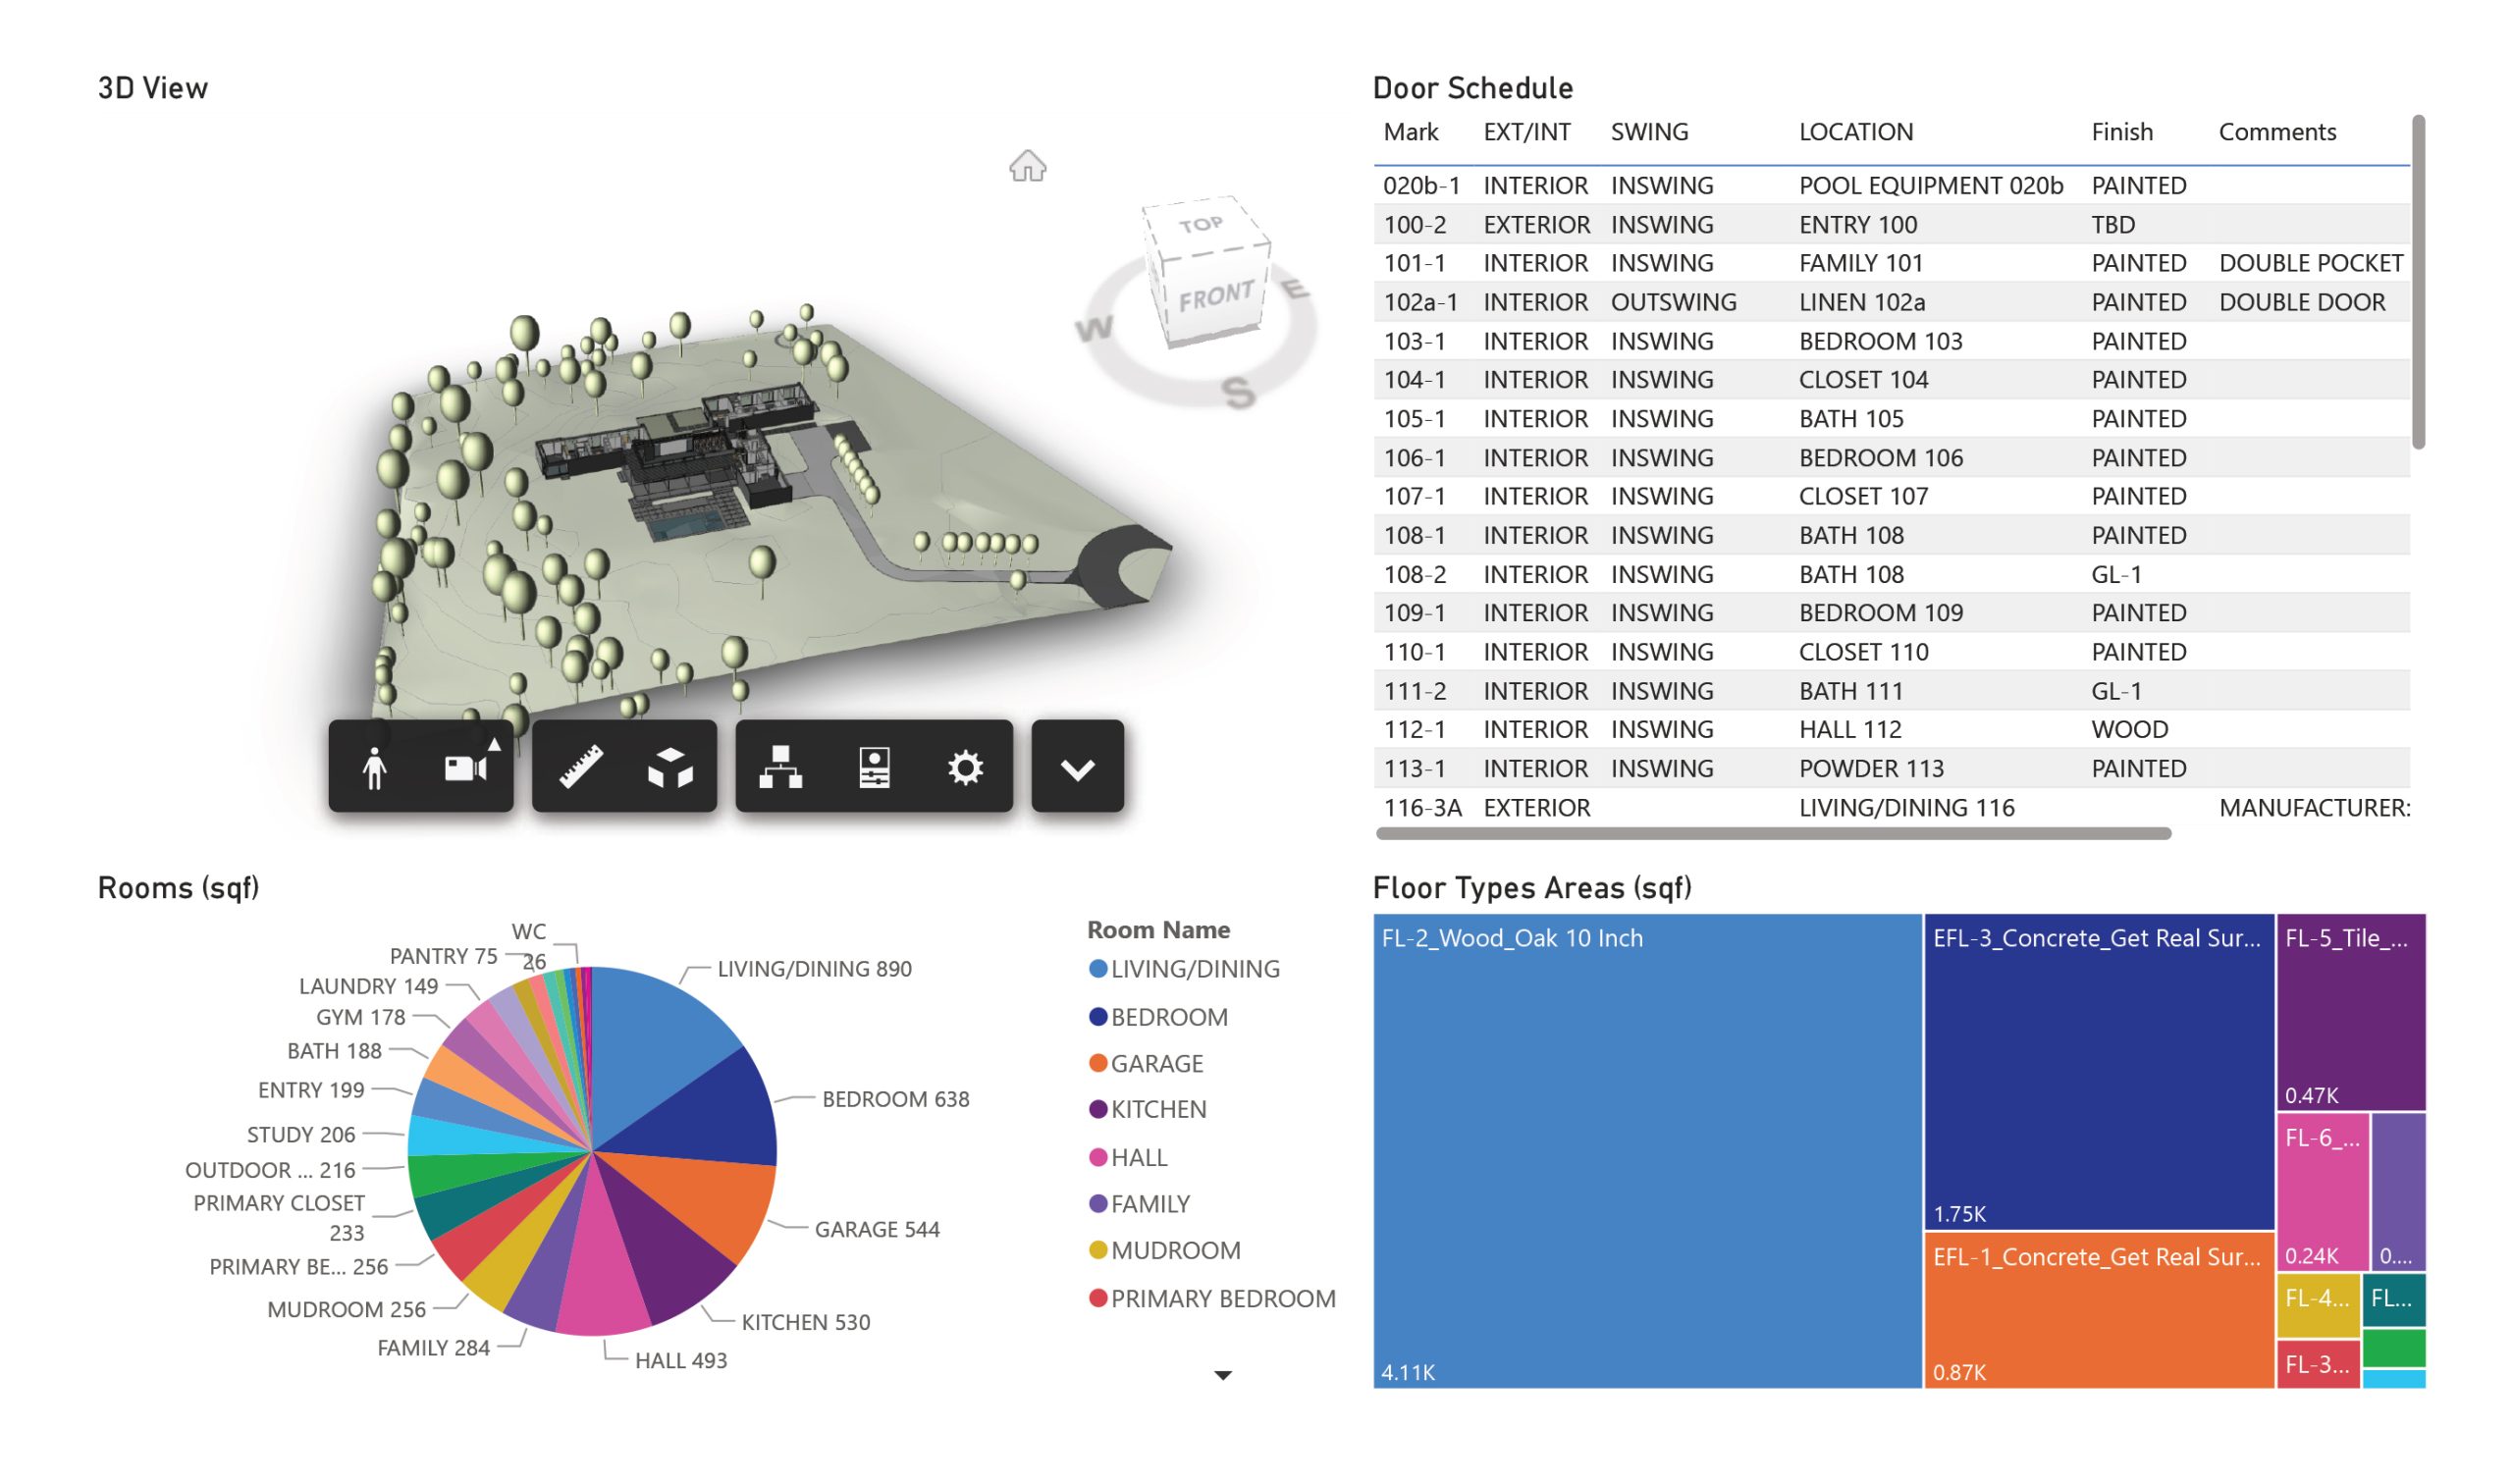Image resolution: width=2513 pixels, height=1484 pixels.
Task: Expand room legend with down arrow
Action: pyautogui.click(x=1222, y=1375)
